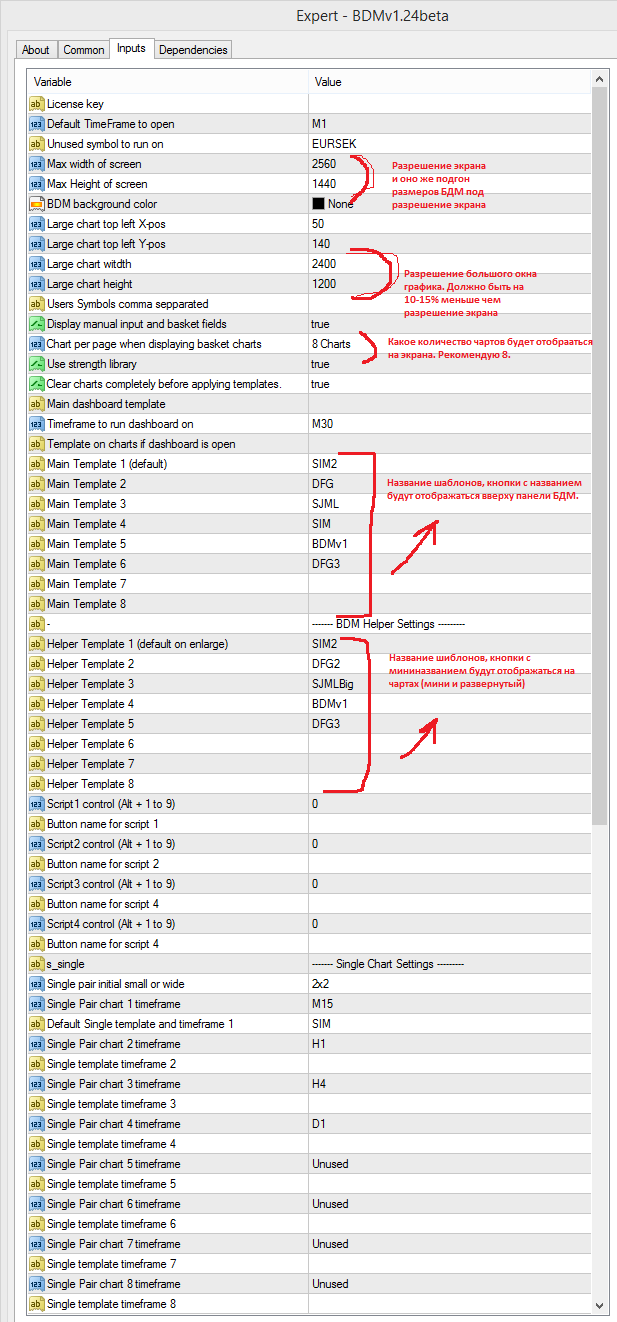Click the boolean icon beside Use strength library

pos(36,364)
